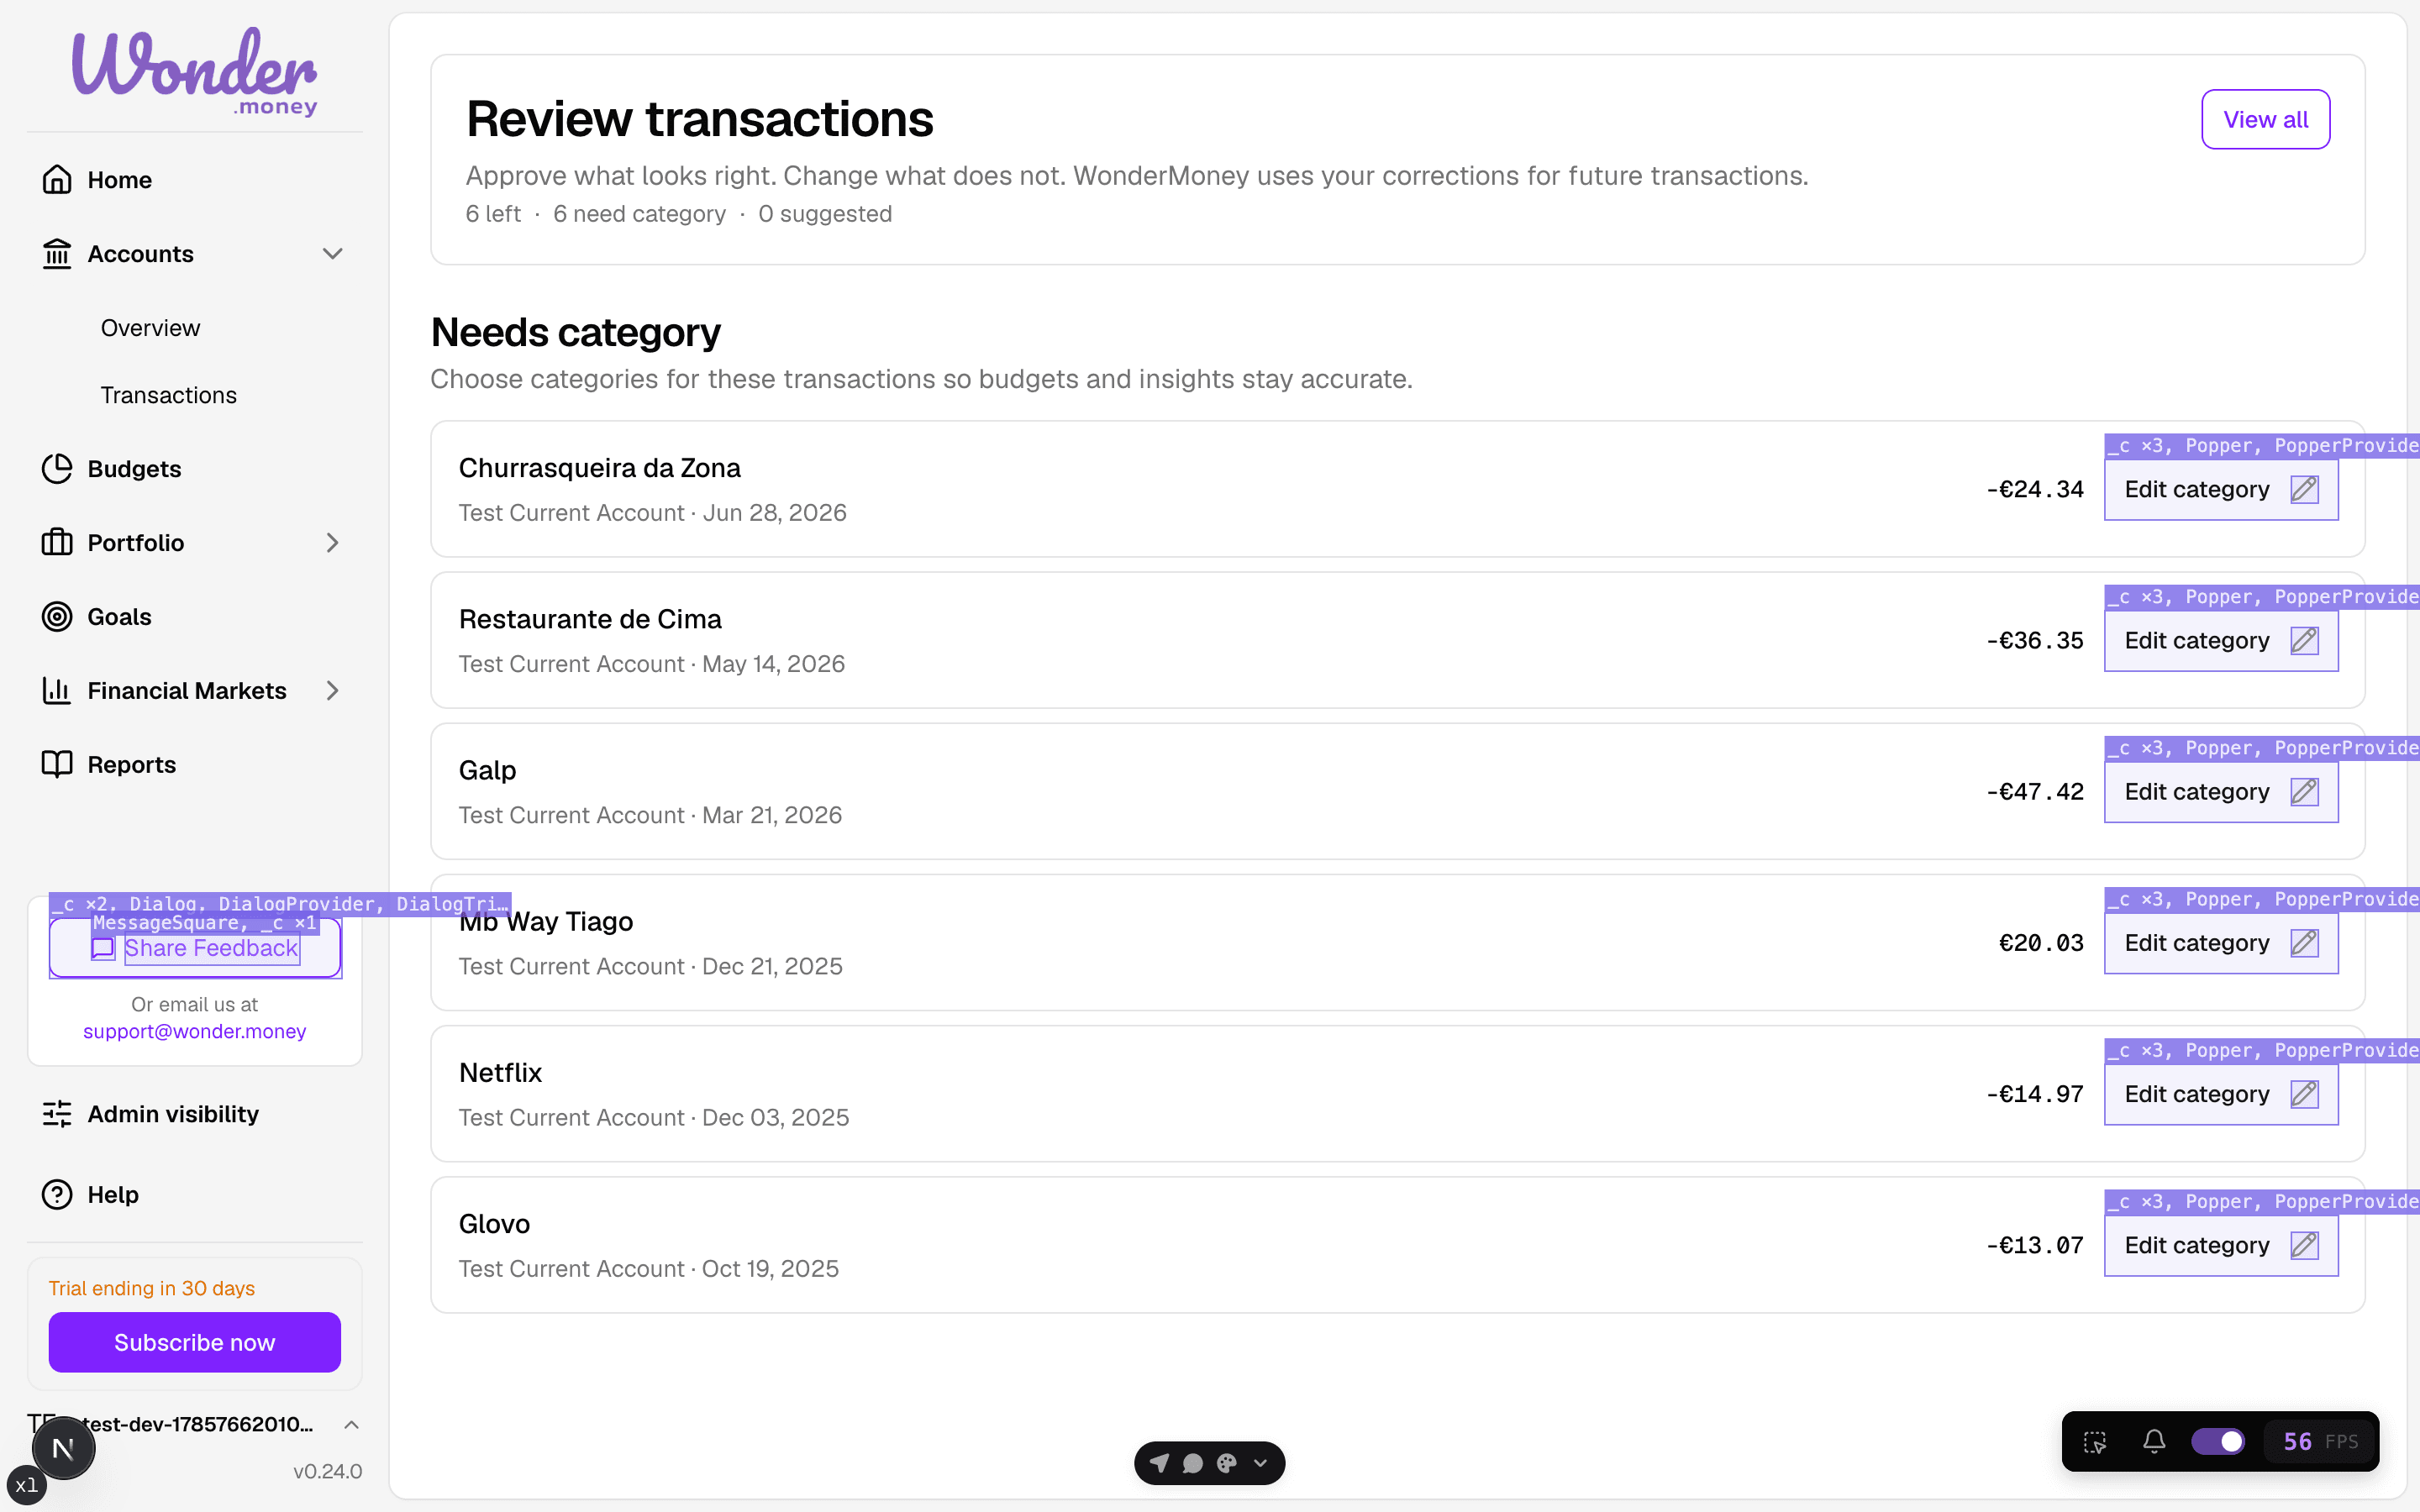The height and width of the screenshot is (1512, 2420).
Task: Click the chat bubble icon in bottom toolbar
Action: (1193, 1463)
